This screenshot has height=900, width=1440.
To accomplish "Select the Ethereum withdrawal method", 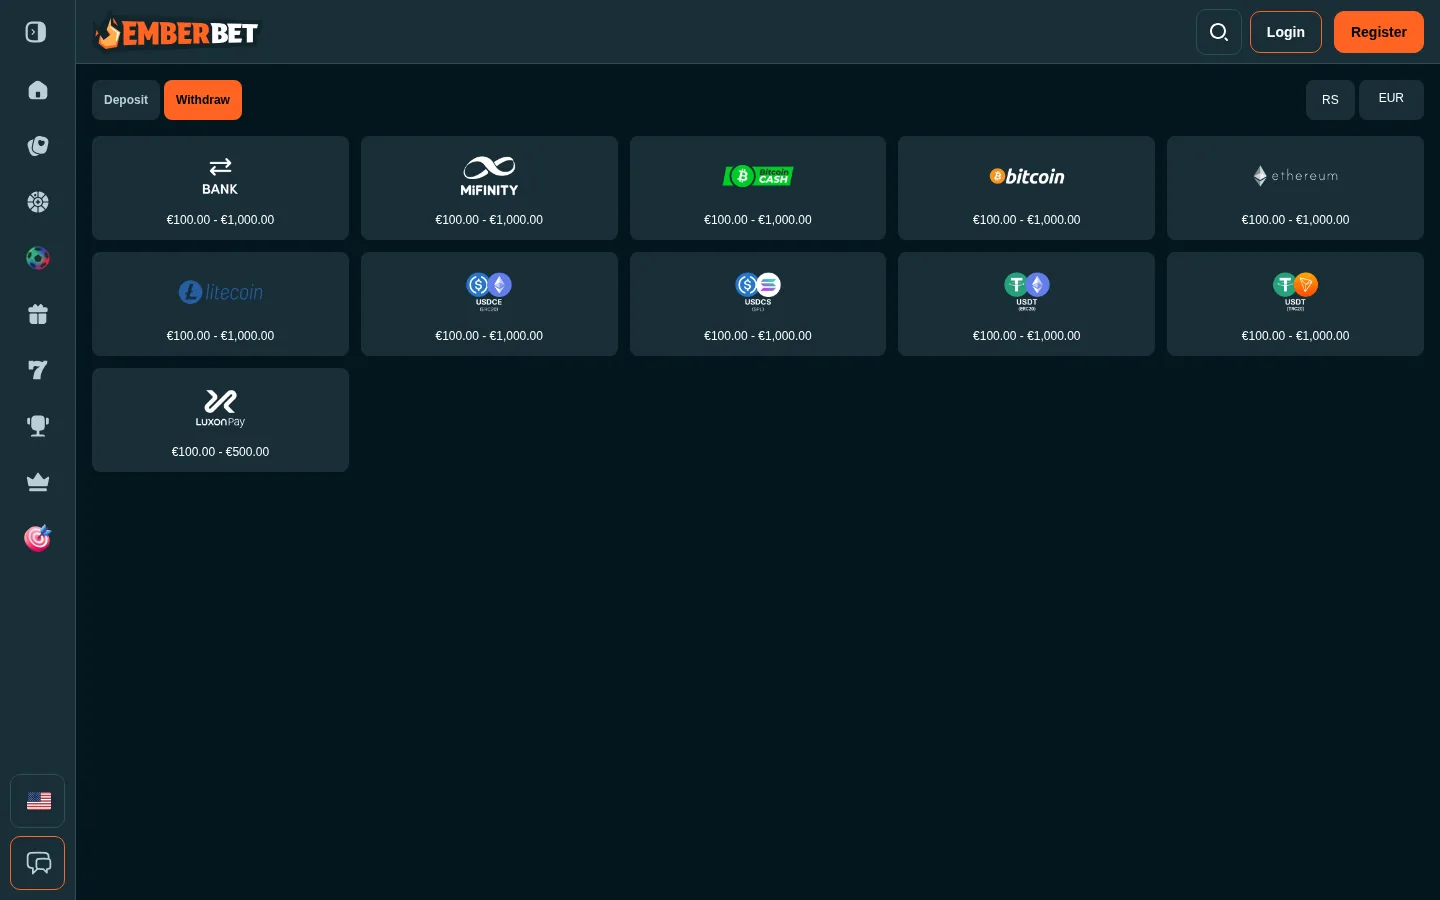I will (x=1295, y=188).
